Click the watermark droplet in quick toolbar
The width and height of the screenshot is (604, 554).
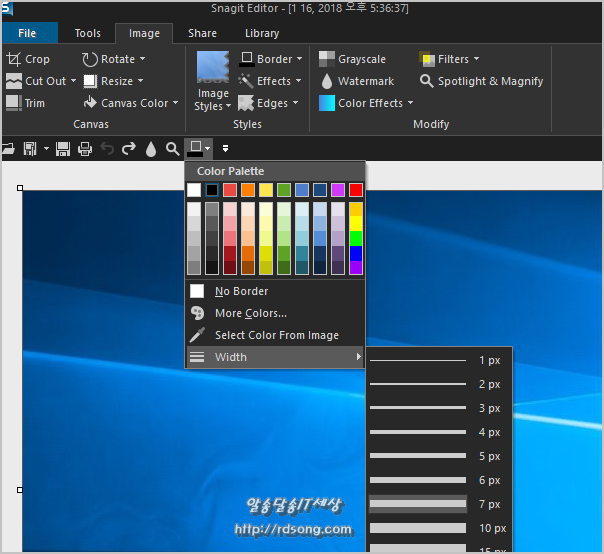[151, 149]
